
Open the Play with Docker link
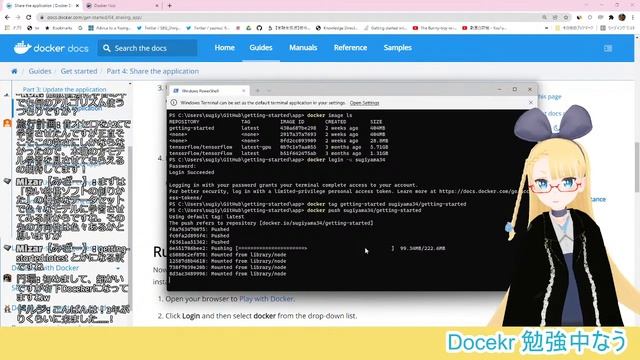(x=266, y=299)
